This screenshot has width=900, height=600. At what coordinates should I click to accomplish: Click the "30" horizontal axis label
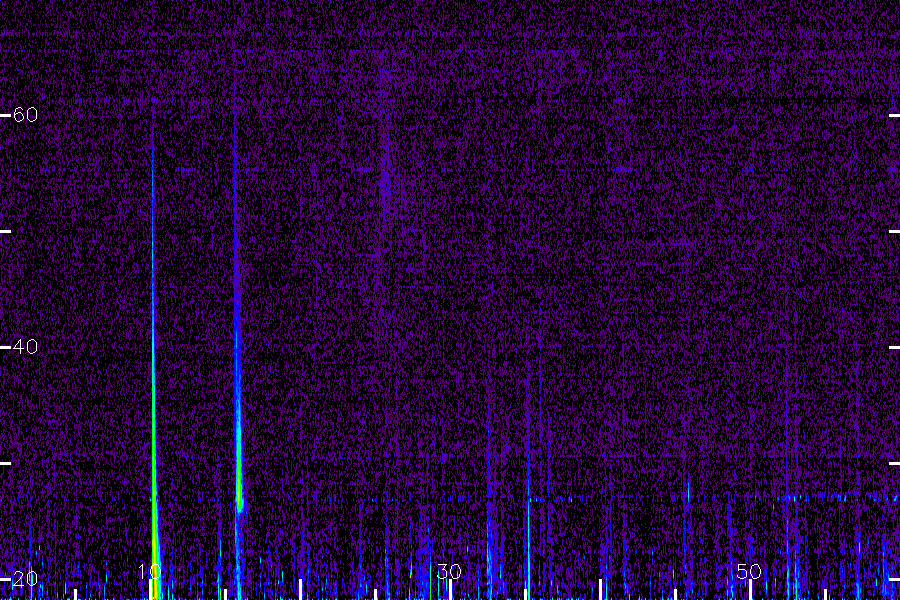pyautogui.click(x=449, y=571)
